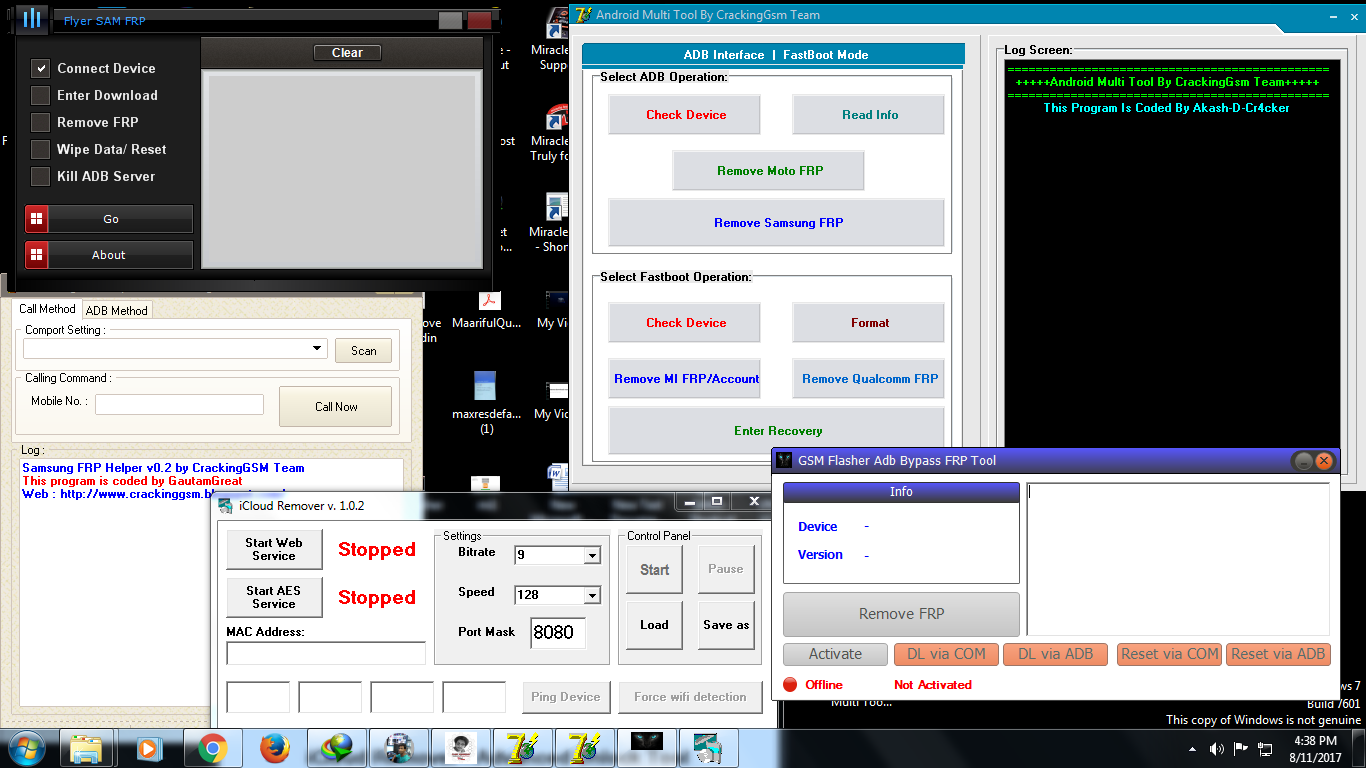This screenshot has height=768, width=1366.
Task: Click the volume speaker tray icon
Action: (x=1217, y=748)
